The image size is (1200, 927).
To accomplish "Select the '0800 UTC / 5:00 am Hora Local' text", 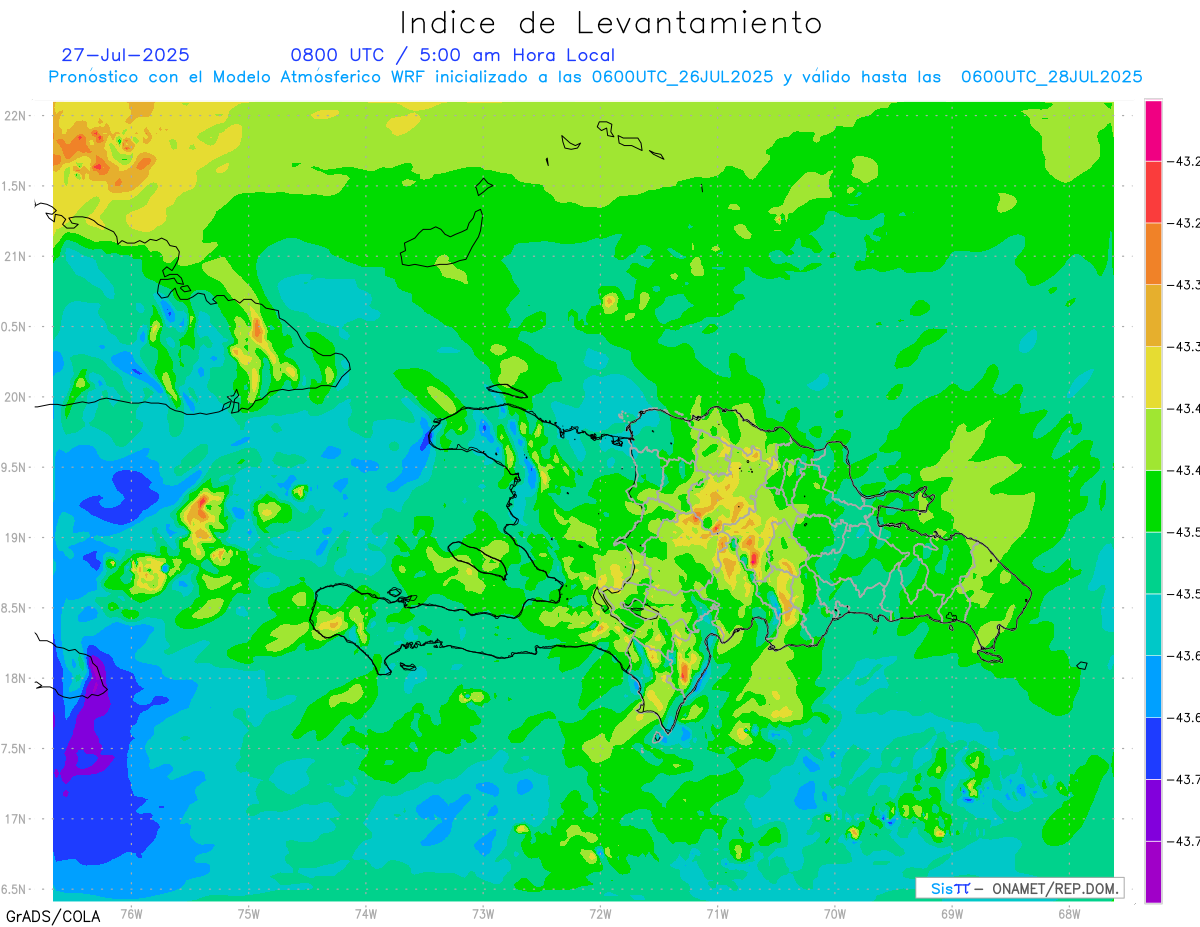I will click(452, 55).
